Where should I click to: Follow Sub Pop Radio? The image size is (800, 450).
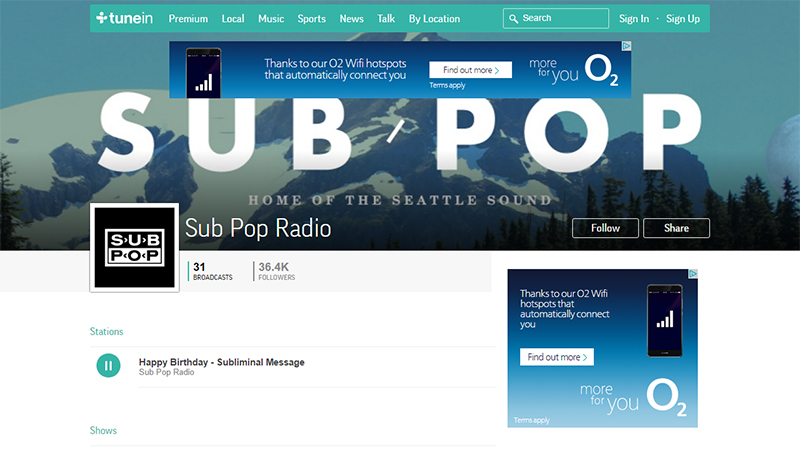[605, 228]
